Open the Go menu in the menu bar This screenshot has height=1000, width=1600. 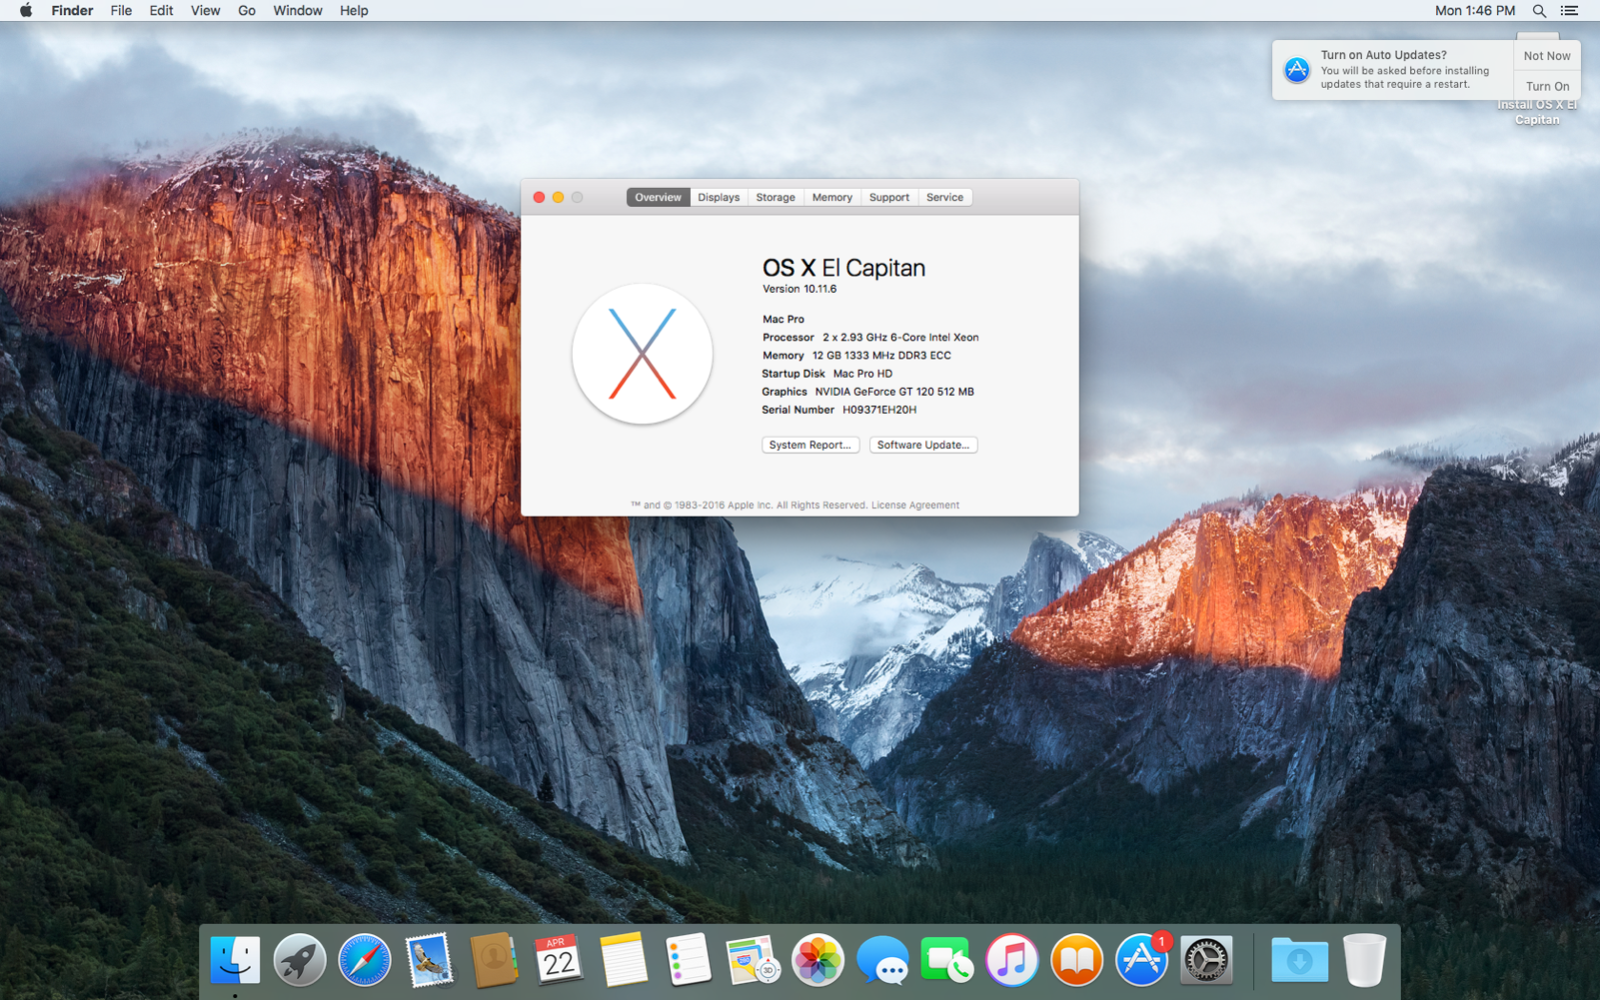coord(246,11)
